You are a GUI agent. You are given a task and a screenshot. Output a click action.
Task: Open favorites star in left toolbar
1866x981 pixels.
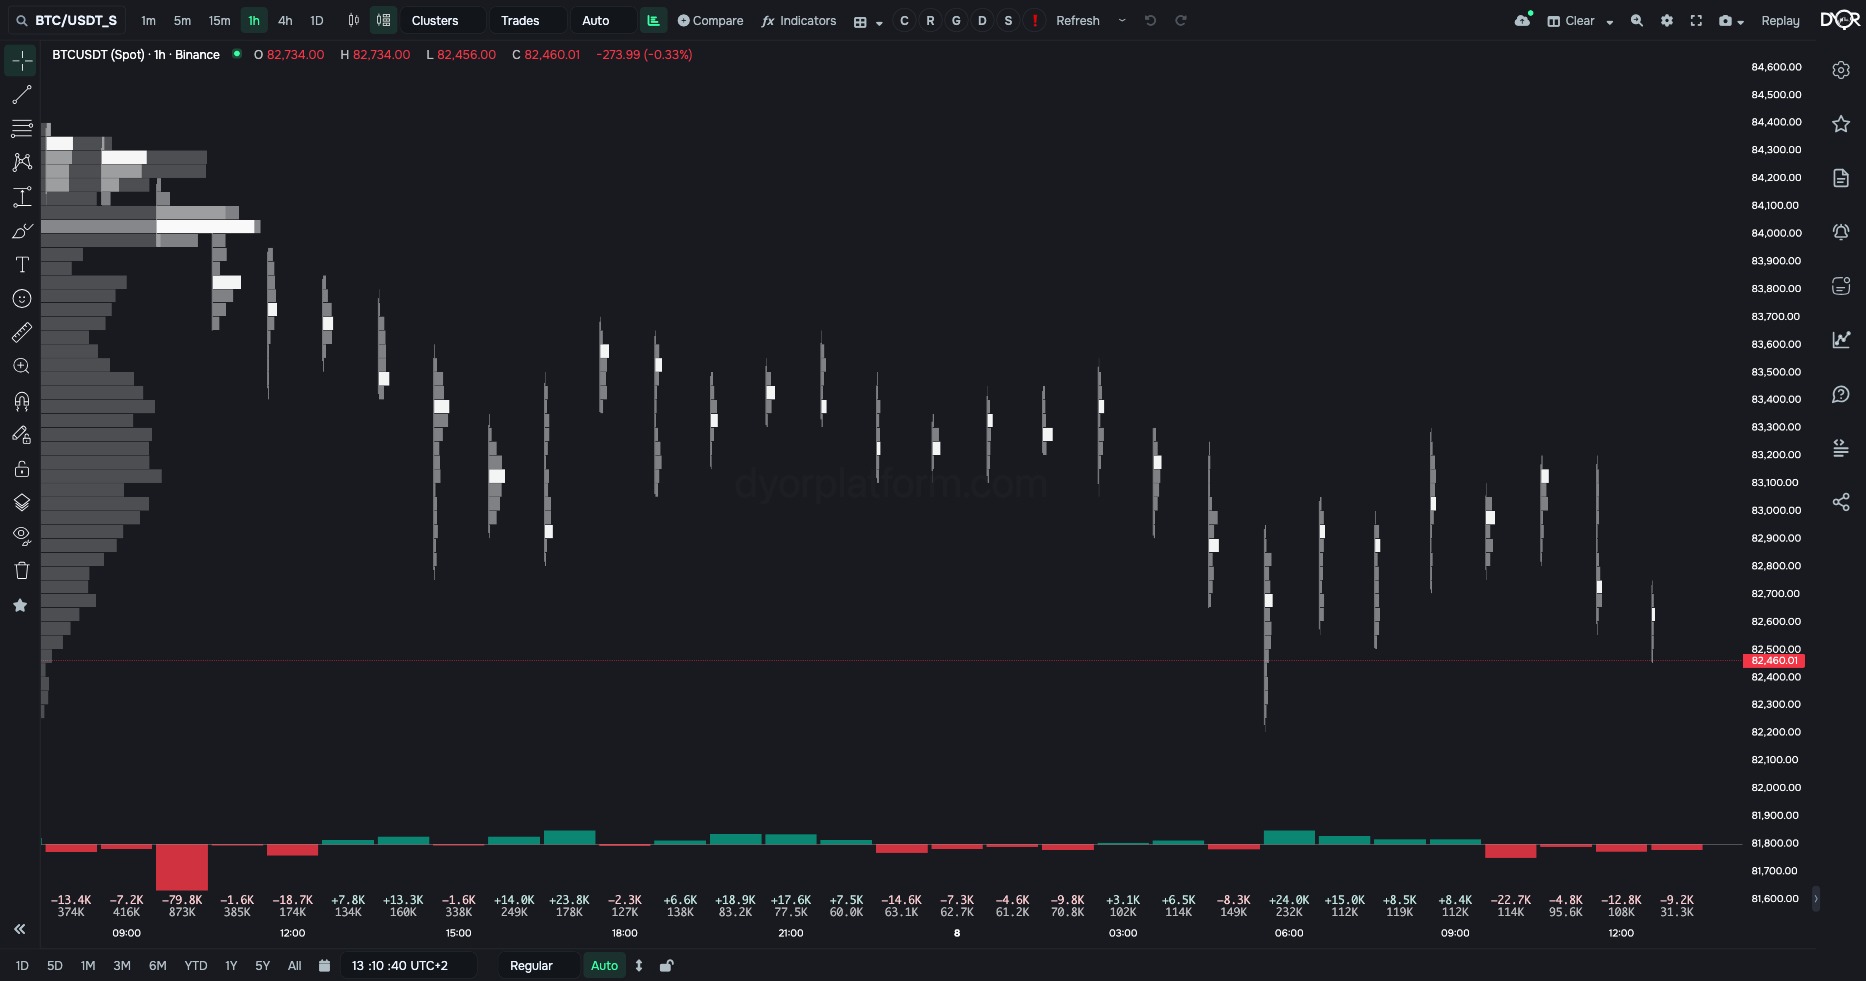point(20,605)
